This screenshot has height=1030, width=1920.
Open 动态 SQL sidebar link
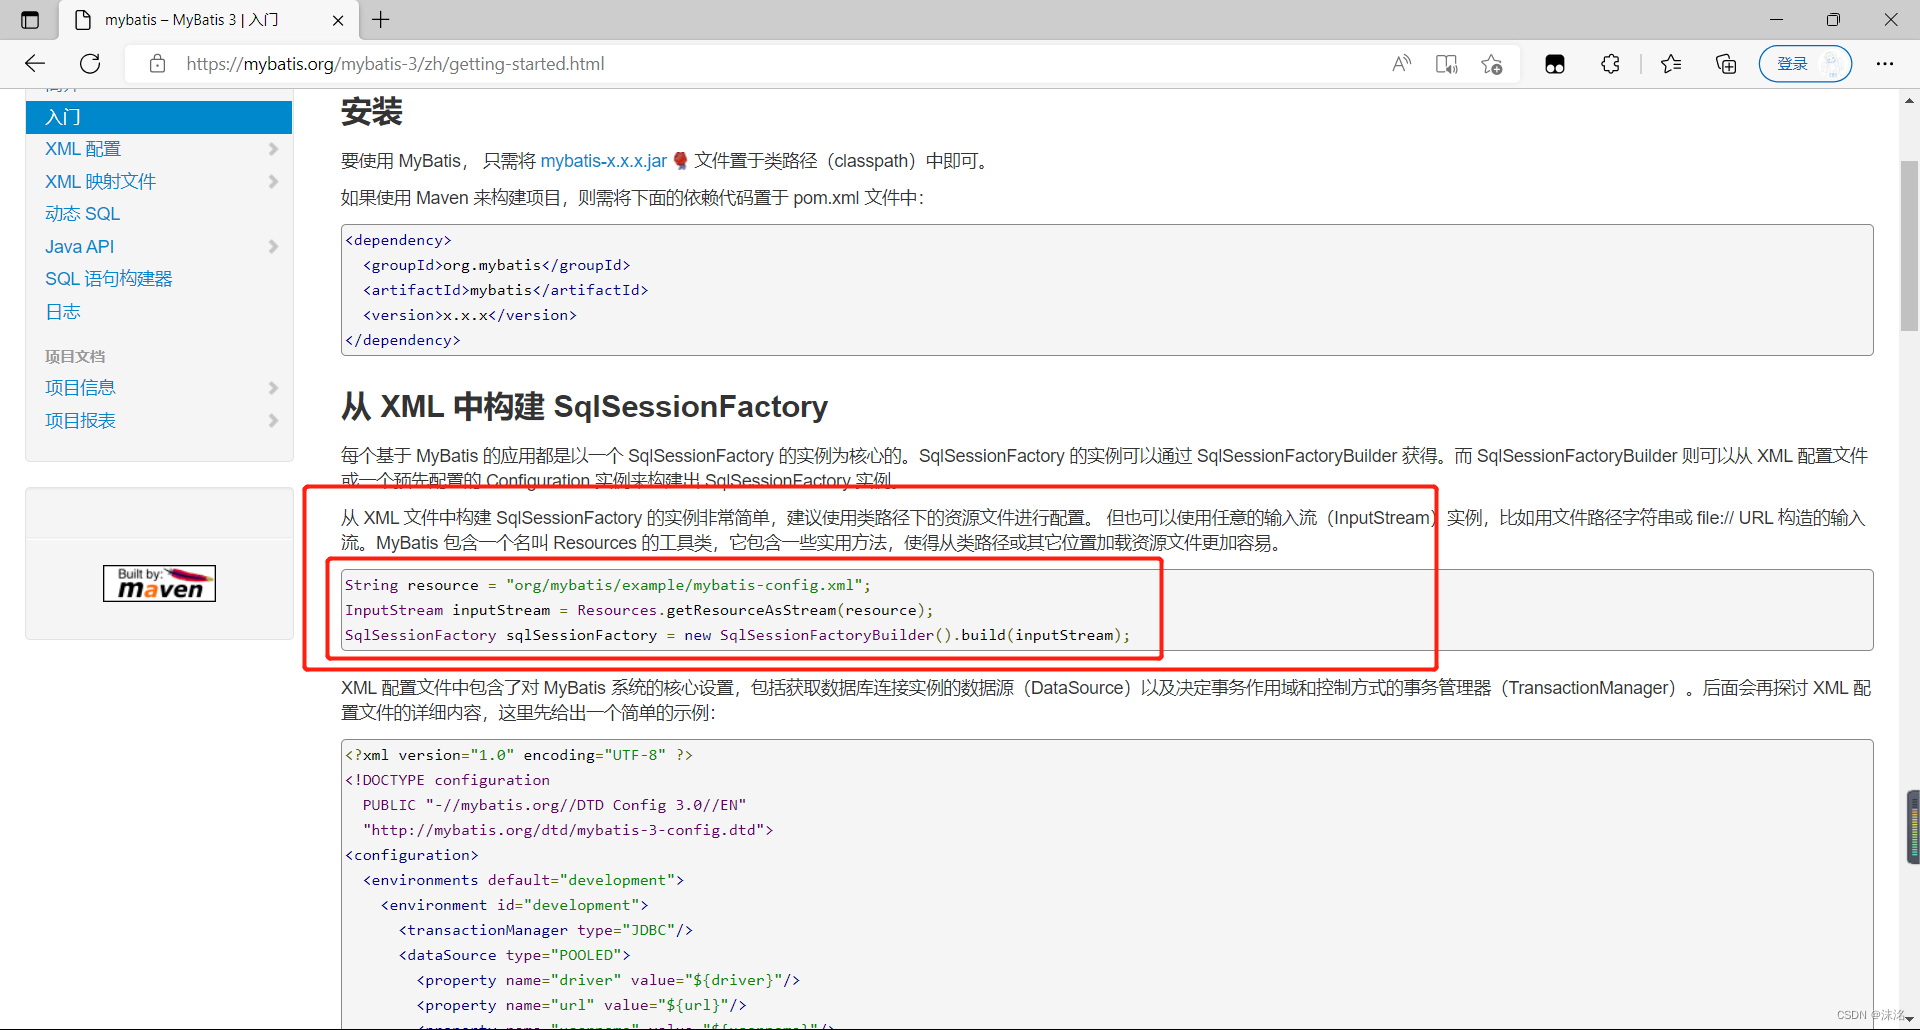pos(82,214)
